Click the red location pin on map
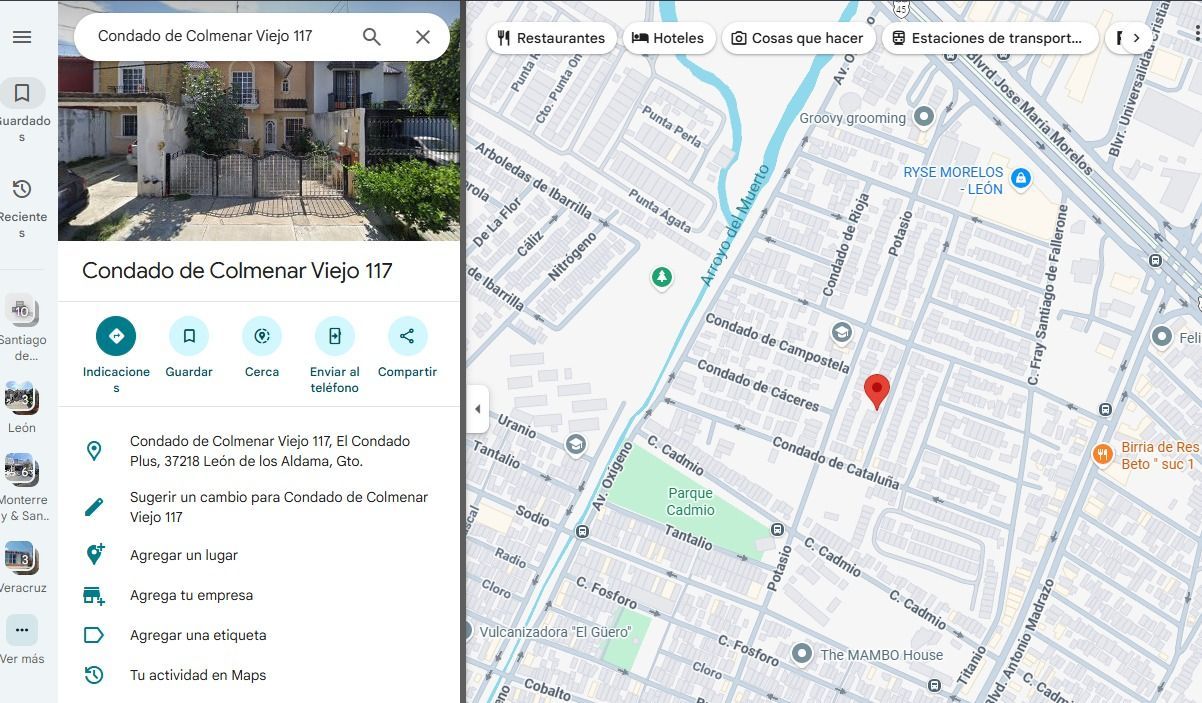1202x703 pixels. 876,392
